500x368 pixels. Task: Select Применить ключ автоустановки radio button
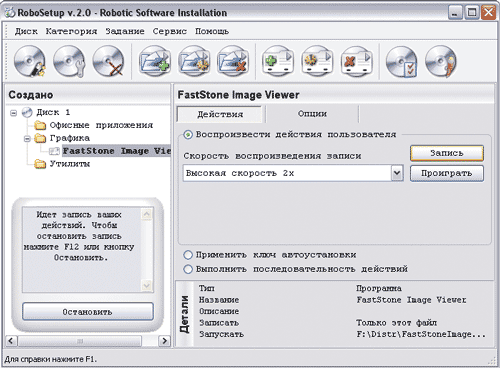tap(188, 255)
